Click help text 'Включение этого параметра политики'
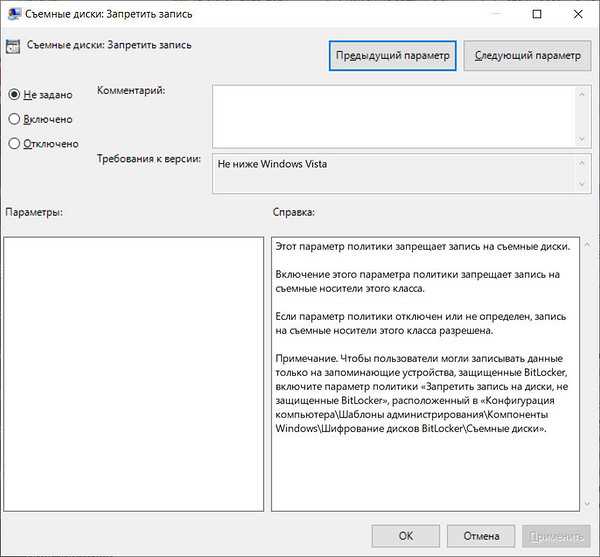600x557 pixels. 366,274
